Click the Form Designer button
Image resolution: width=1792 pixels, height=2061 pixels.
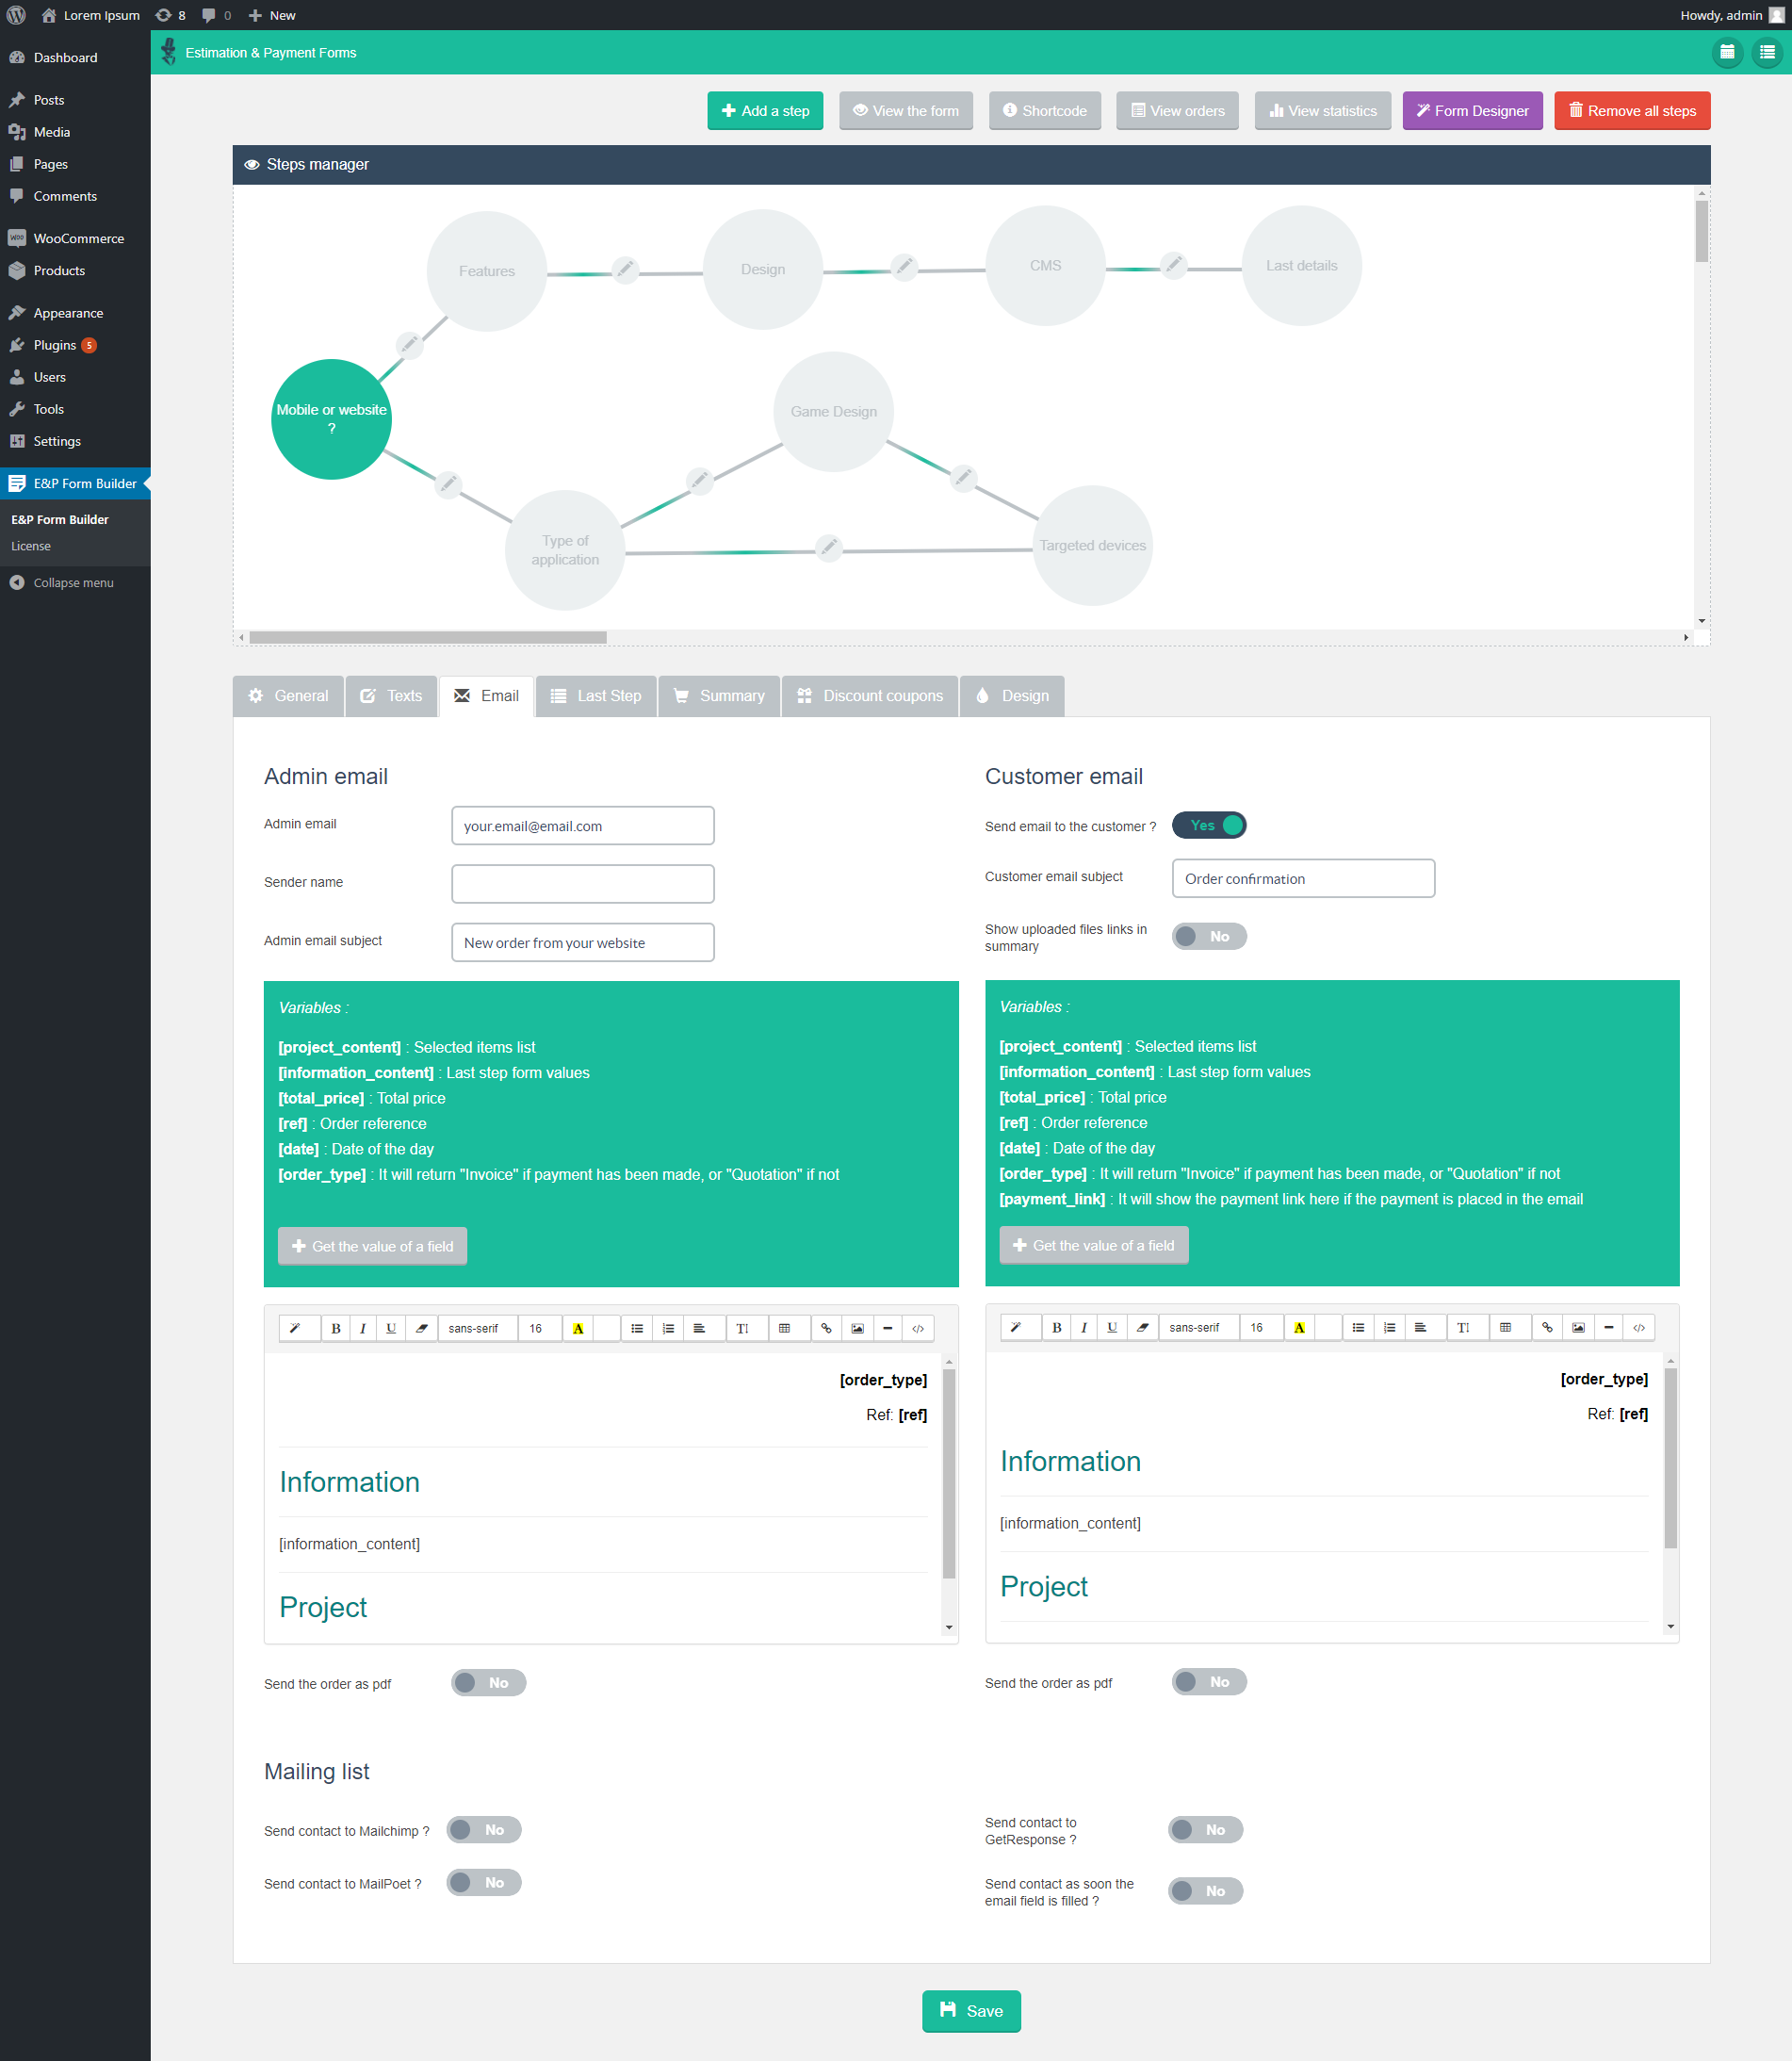[1472, 110]
